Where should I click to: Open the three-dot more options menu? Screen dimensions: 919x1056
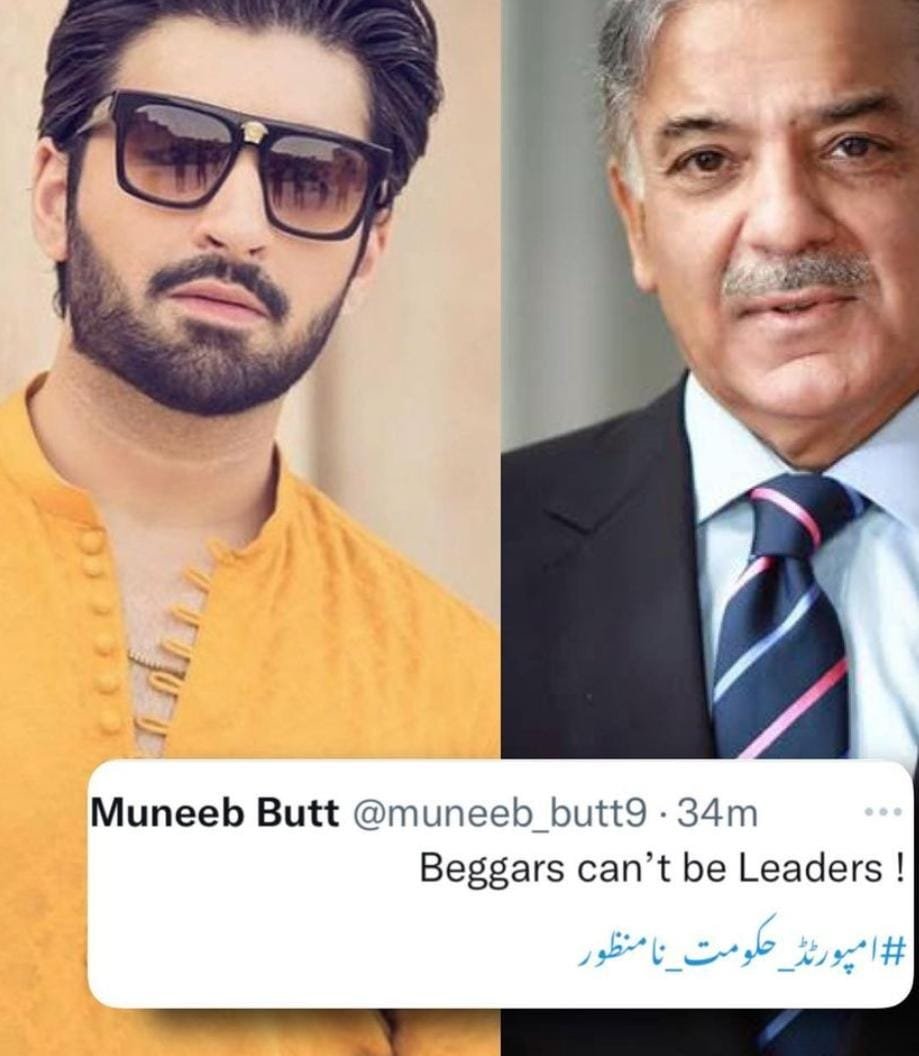(x=883, y=812)
